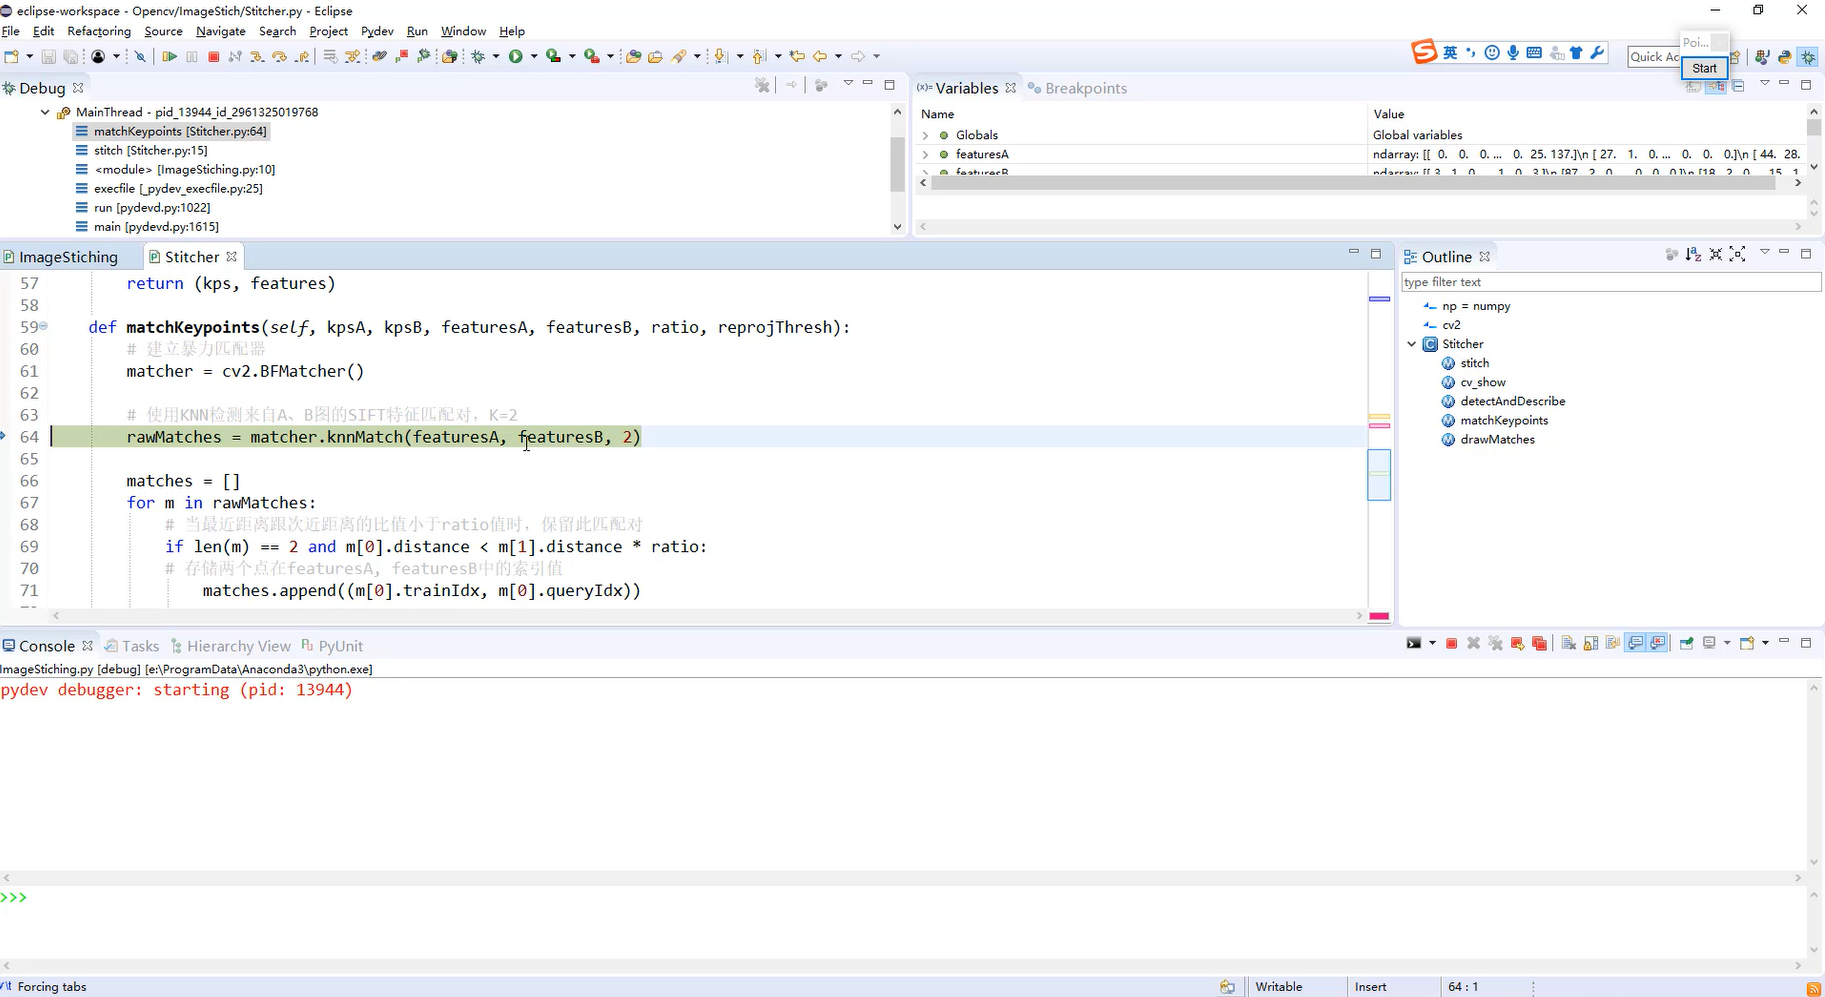This screenshot has width=1825, height=997.
Task: Collapse the MainThread tree node
Action: [45, 112]
